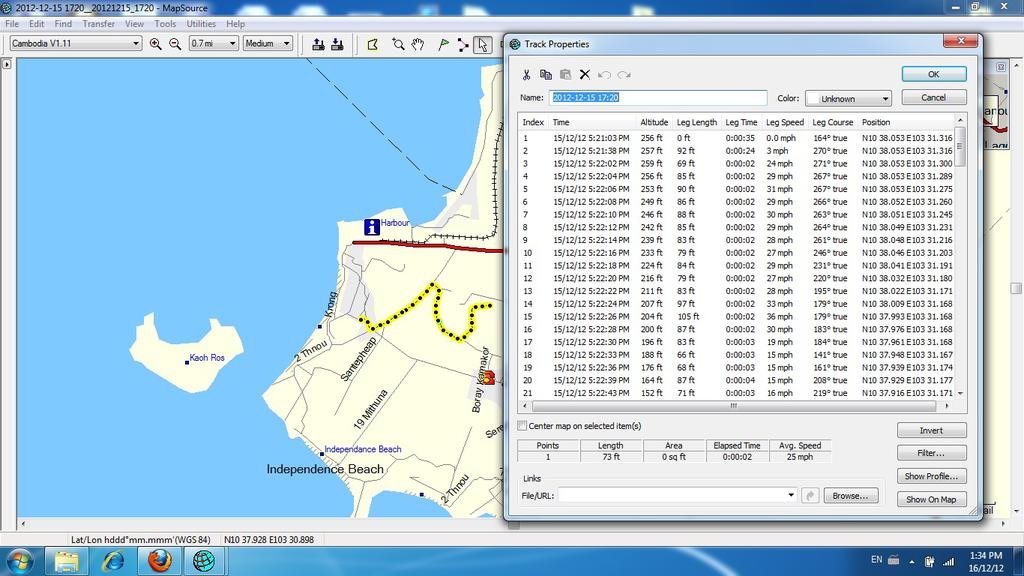
Task: Select the Route tool icon
Action: [x=462, y=44]
